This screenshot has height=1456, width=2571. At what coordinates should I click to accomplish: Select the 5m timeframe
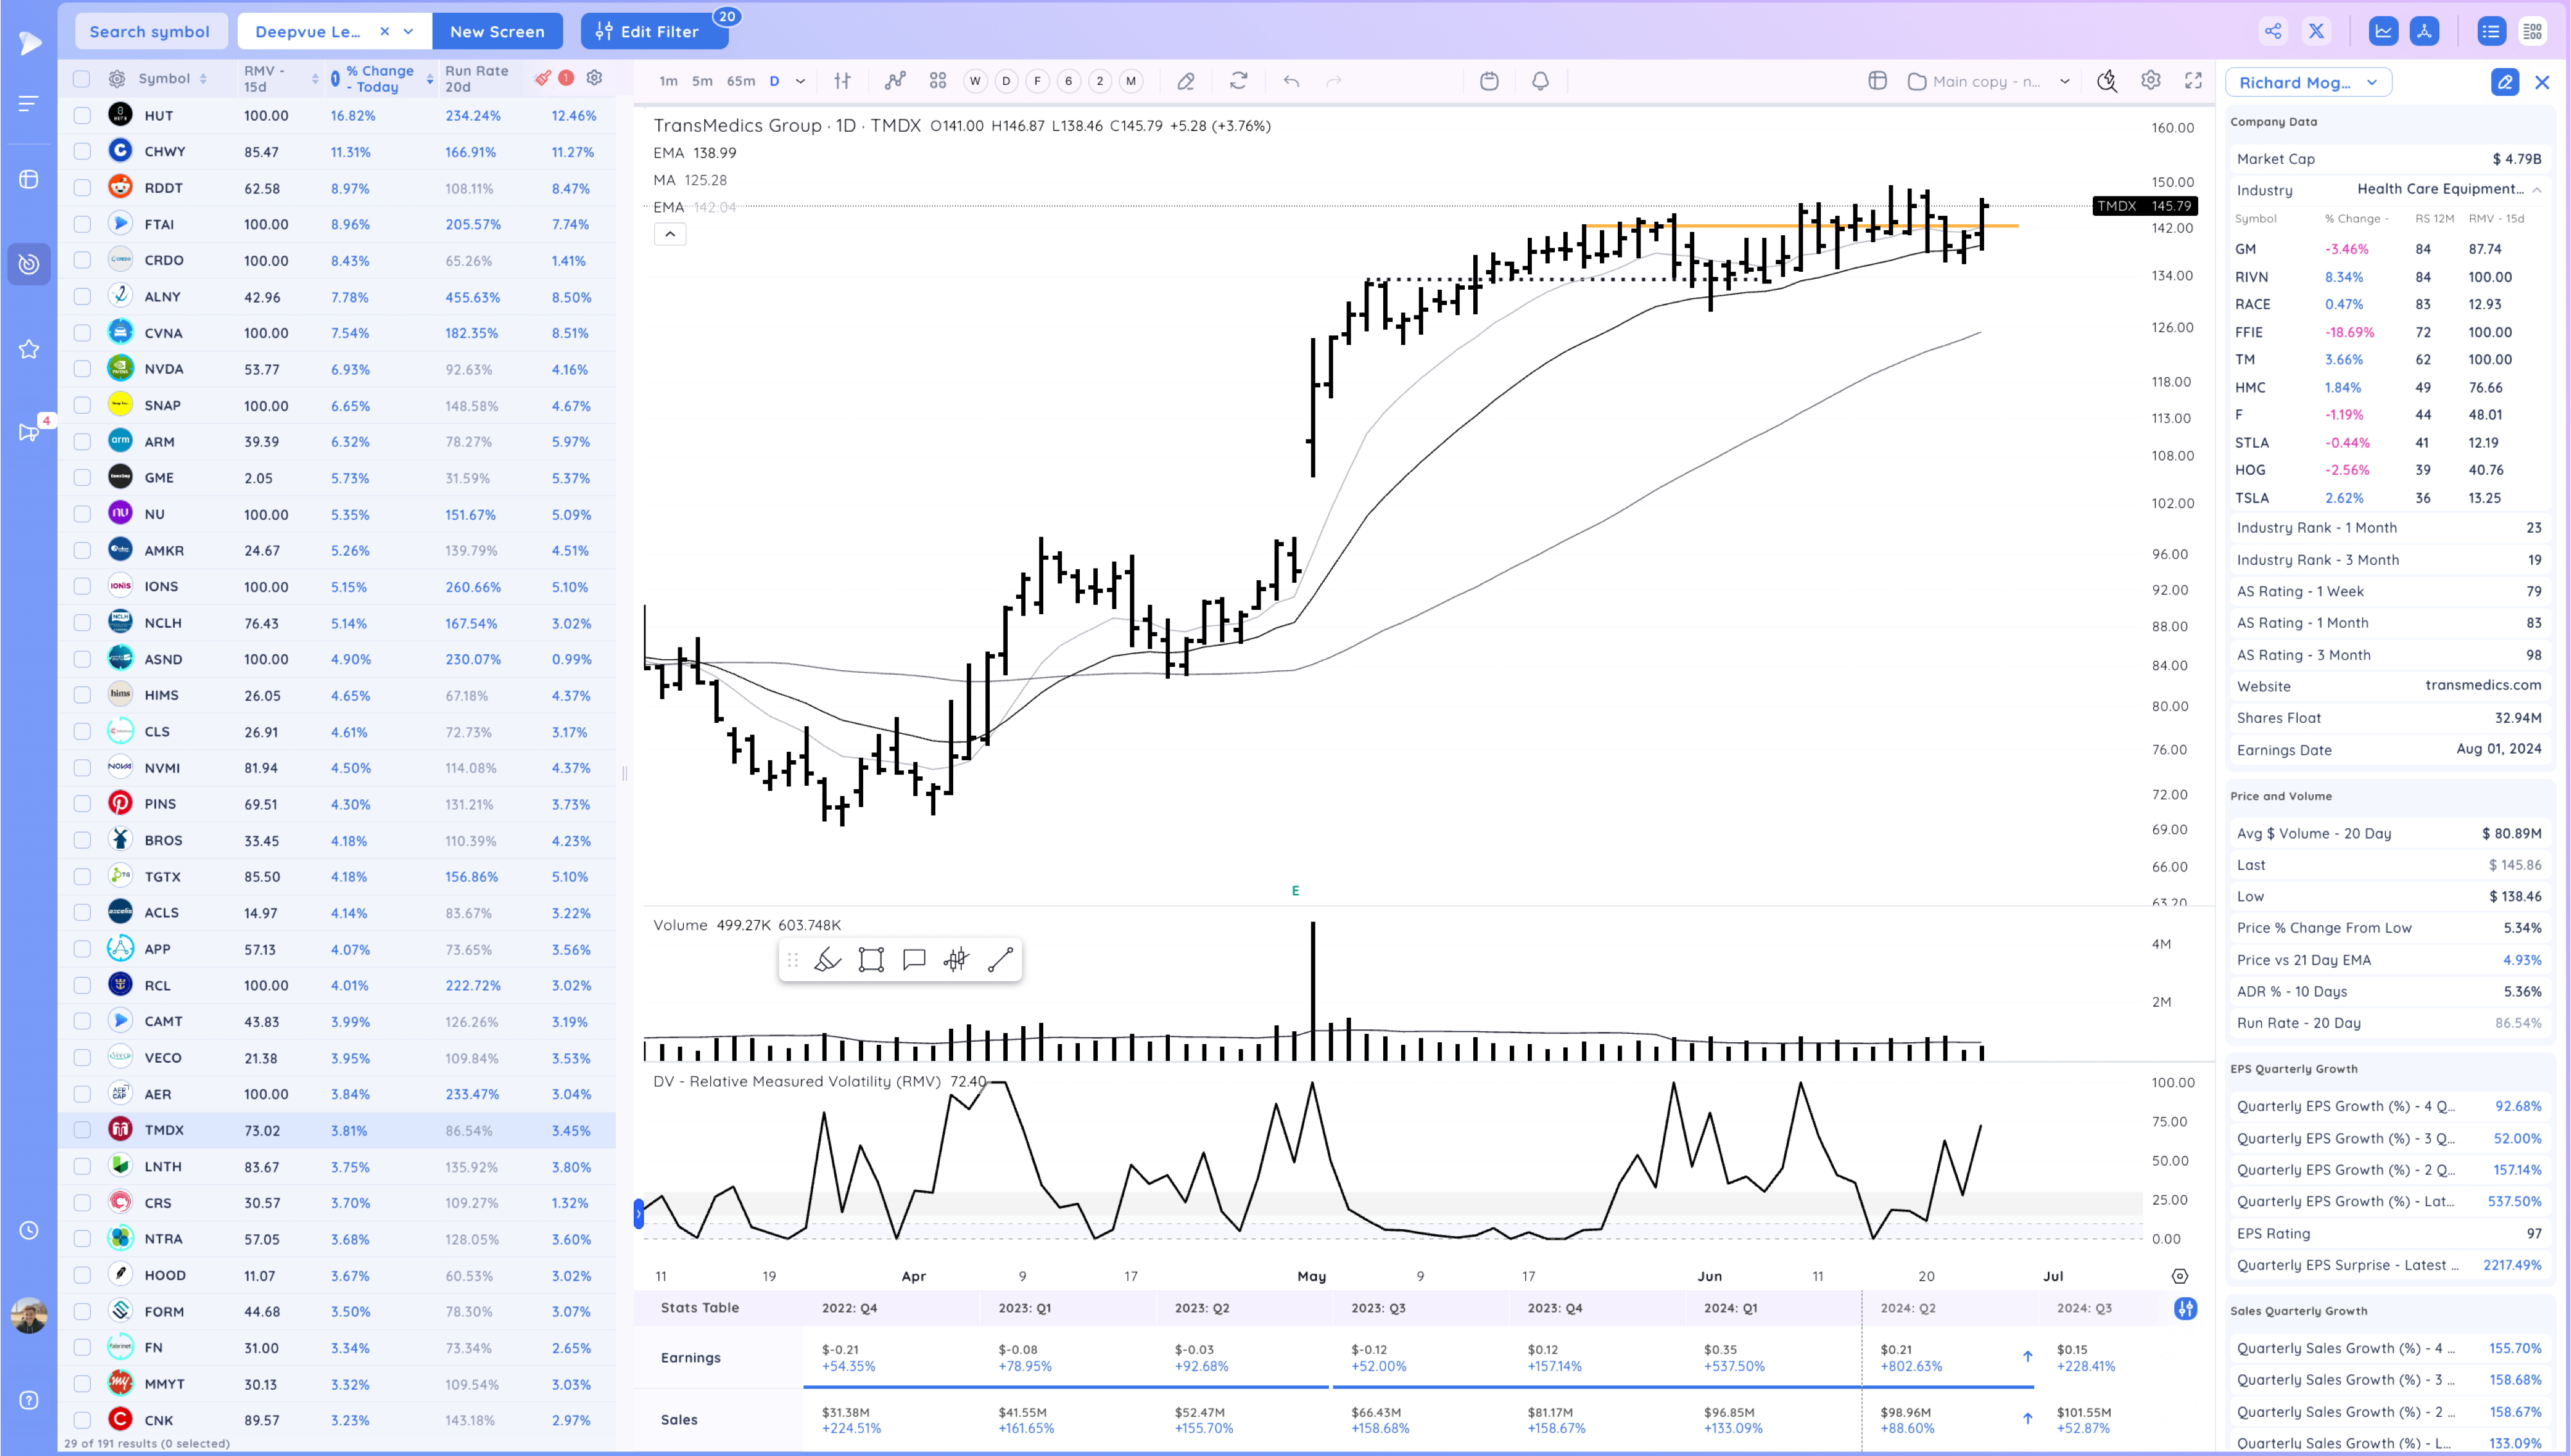pyautogui.click(x=703, y=81)
